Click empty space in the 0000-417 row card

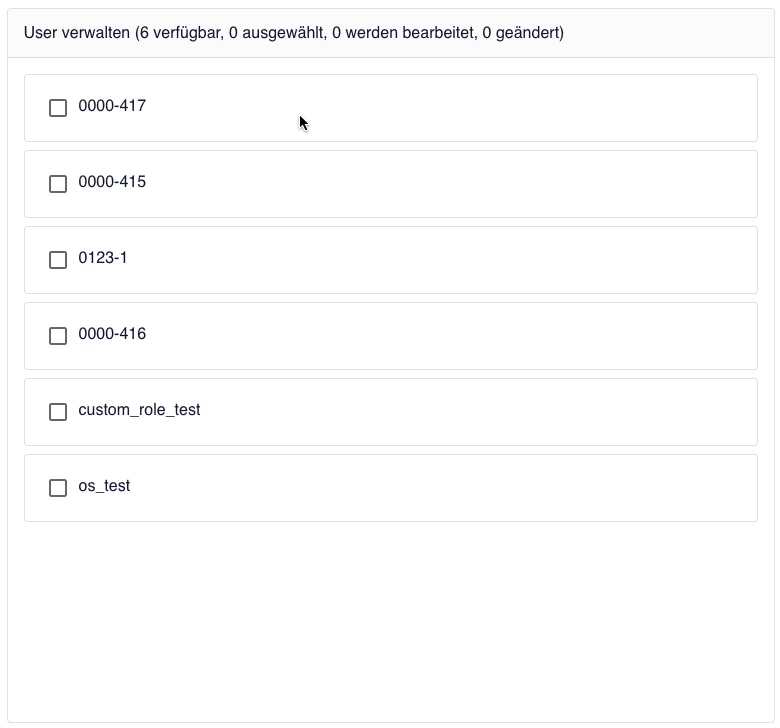pyautogui.click(x=500, y=108)
